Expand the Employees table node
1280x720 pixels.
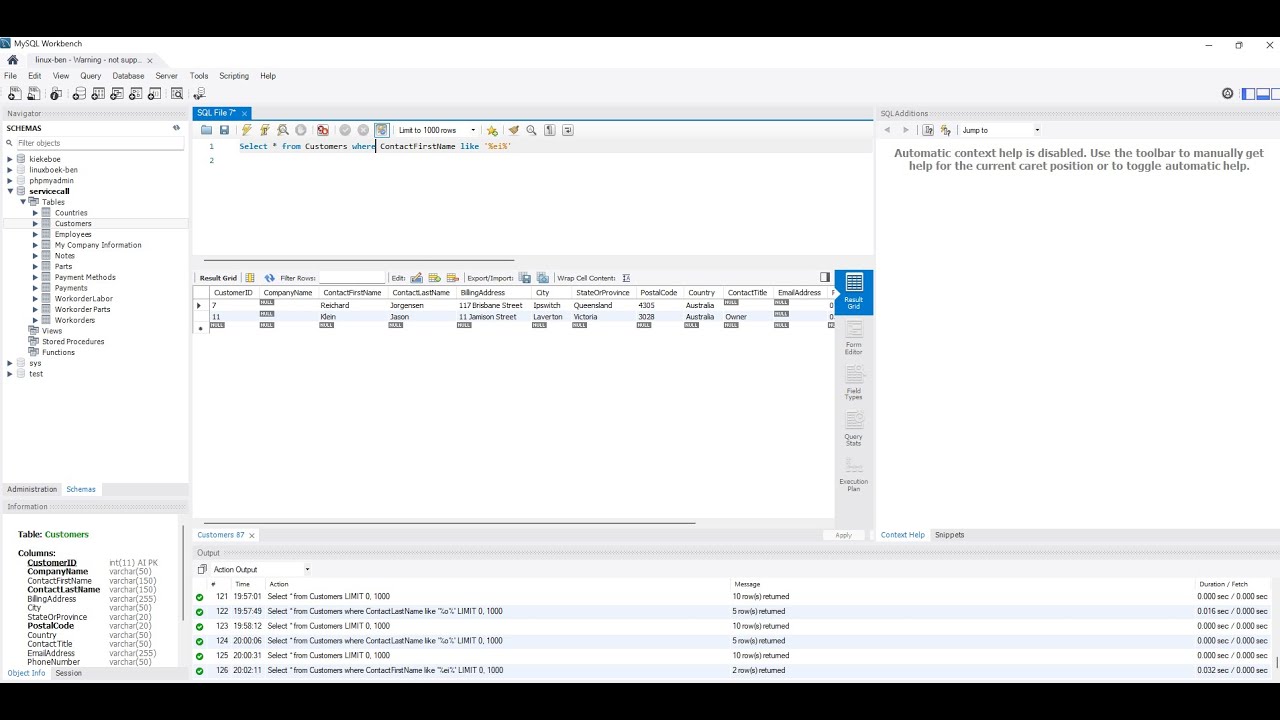(35, 234)
